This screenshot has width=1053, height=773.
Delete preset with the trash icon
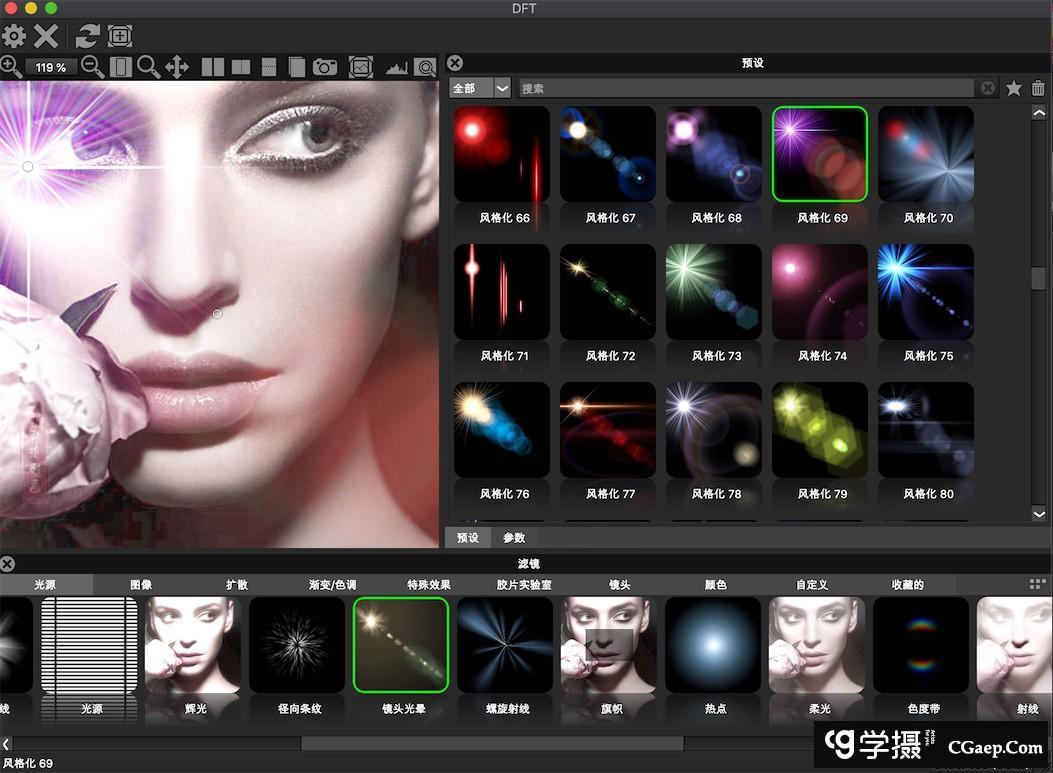[x=1038, y=88]
